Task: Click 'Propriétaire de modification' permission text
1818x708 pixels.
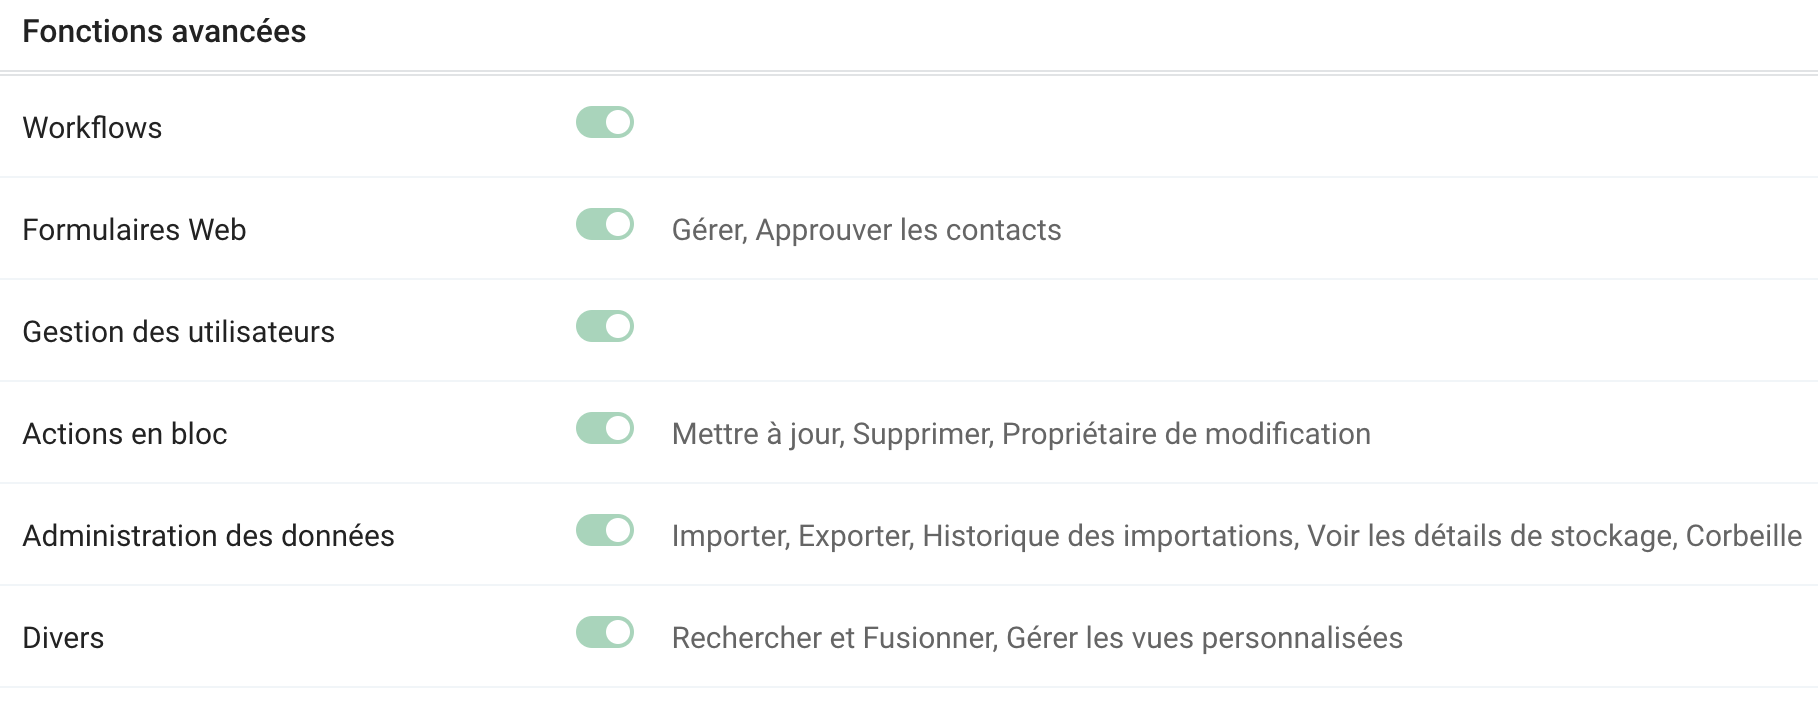Action: (1186, 434)
